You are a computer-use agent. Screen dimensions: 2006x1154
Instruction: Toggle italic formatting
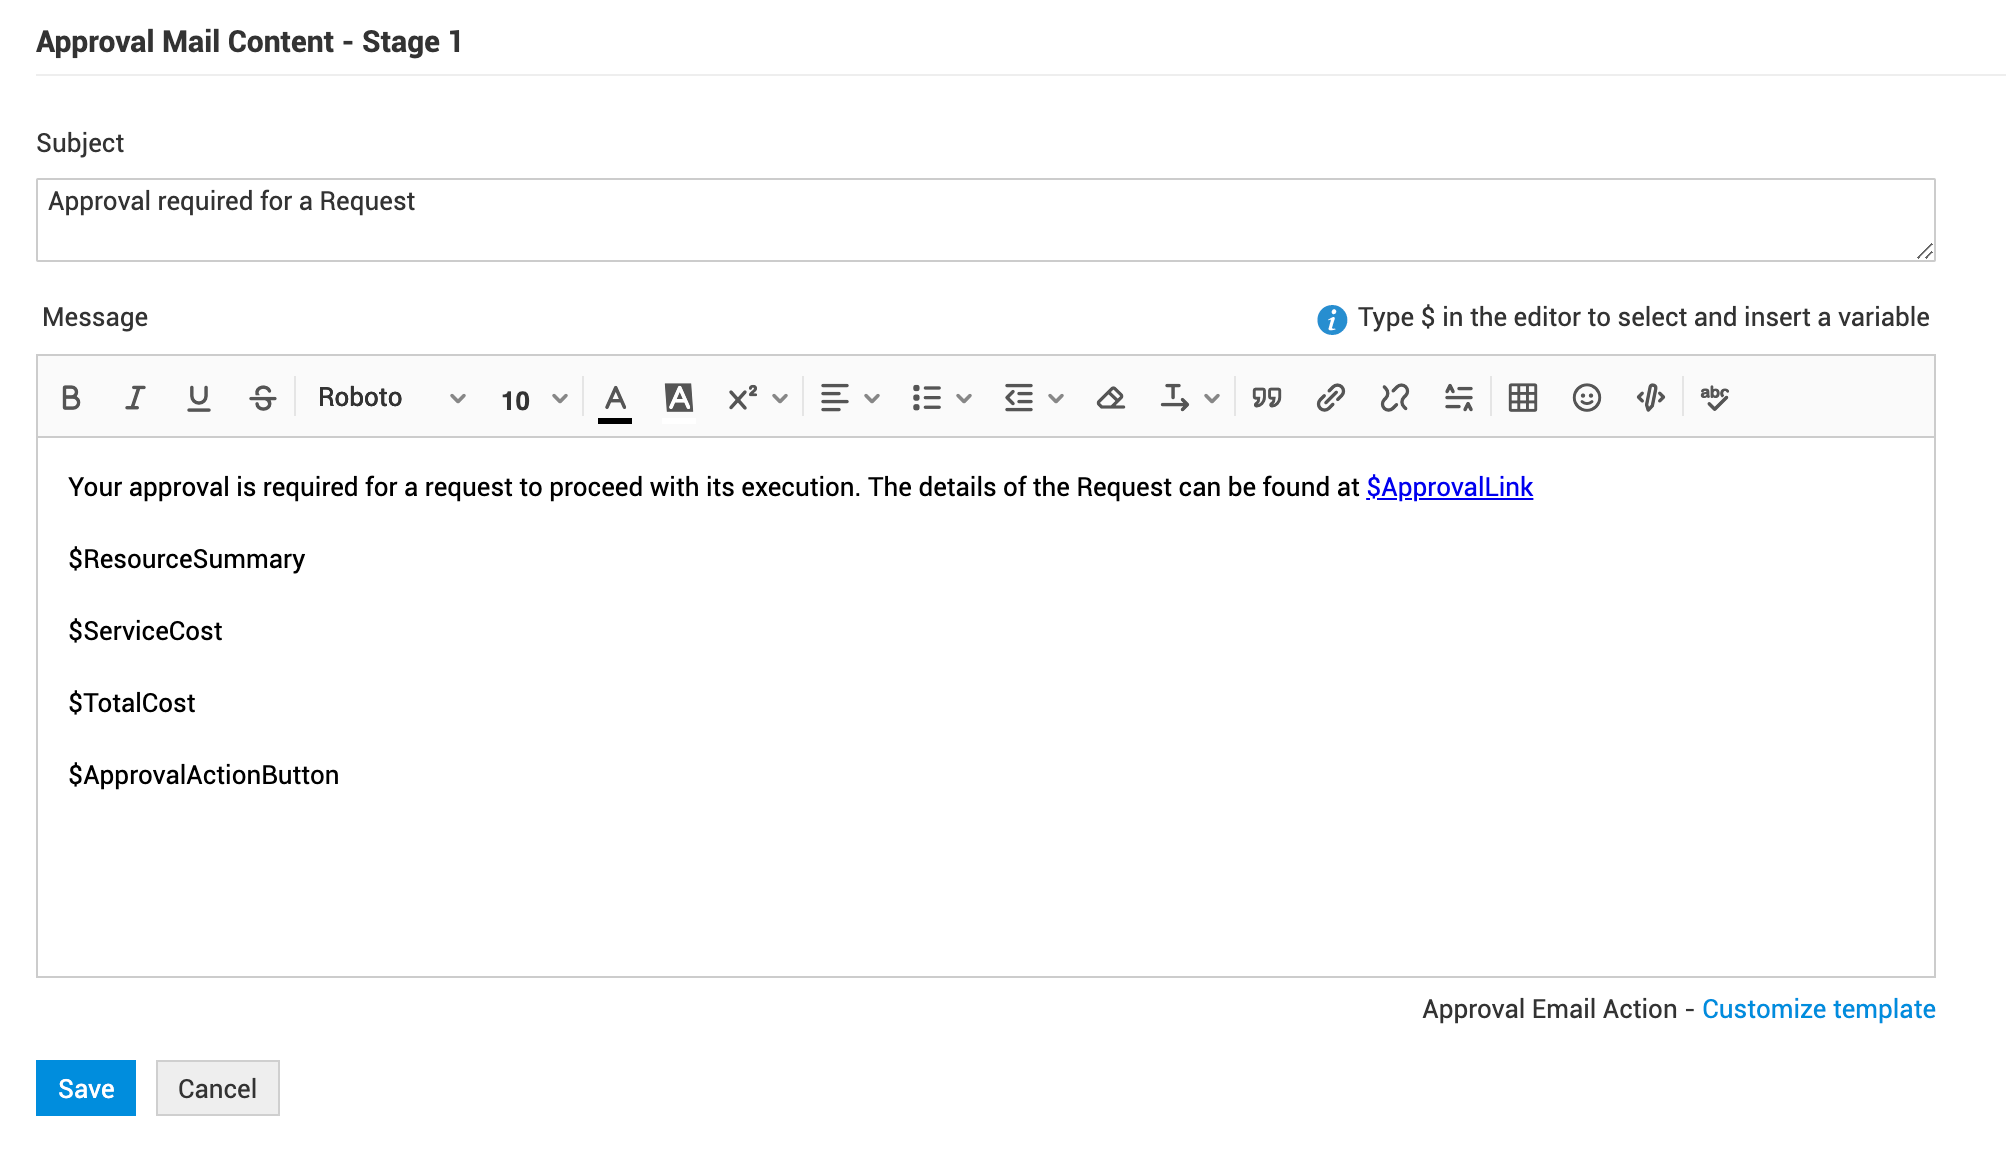135,398
